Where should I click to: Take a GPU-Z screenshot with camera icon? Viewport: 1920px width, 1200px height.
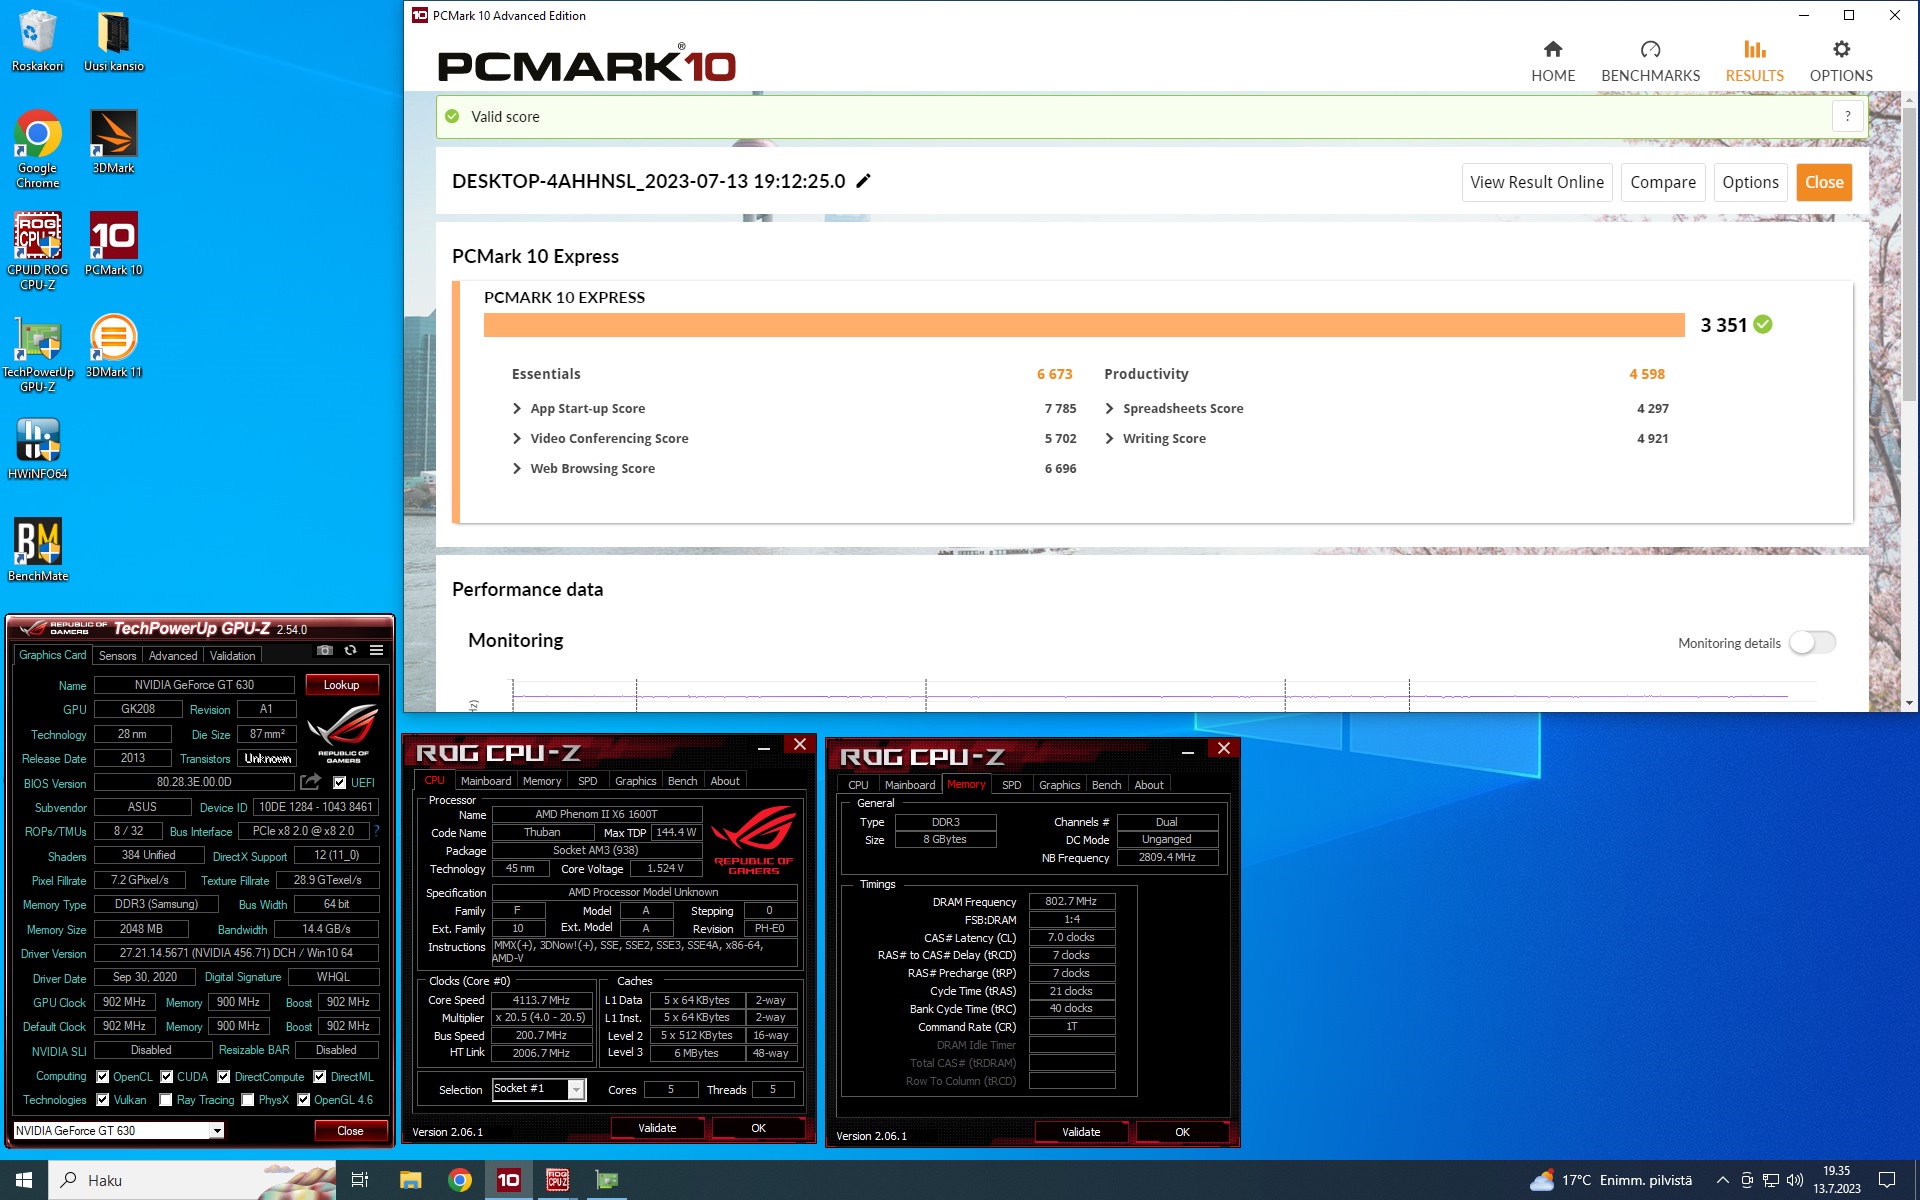(325, 650)
